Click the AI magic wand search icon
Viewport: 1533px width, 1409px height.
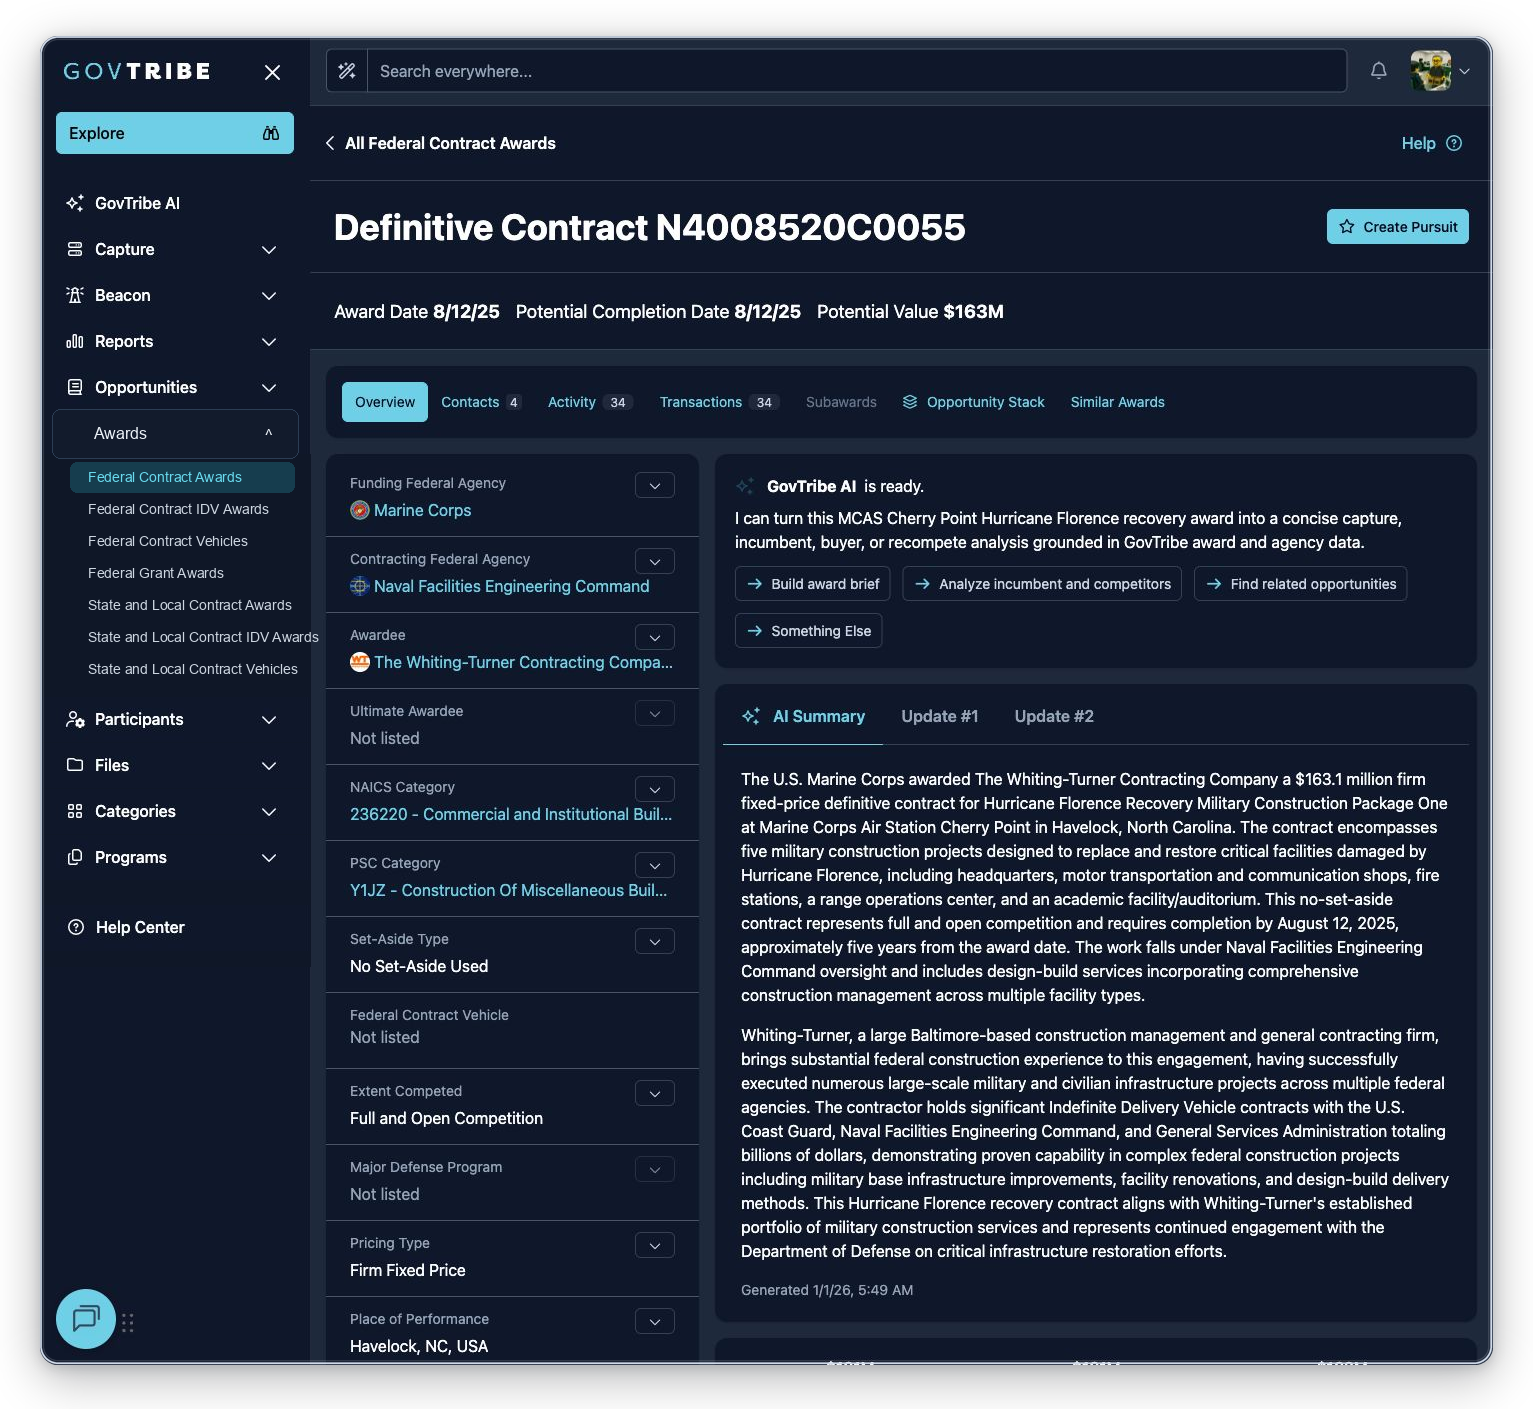tap(347, 71)
